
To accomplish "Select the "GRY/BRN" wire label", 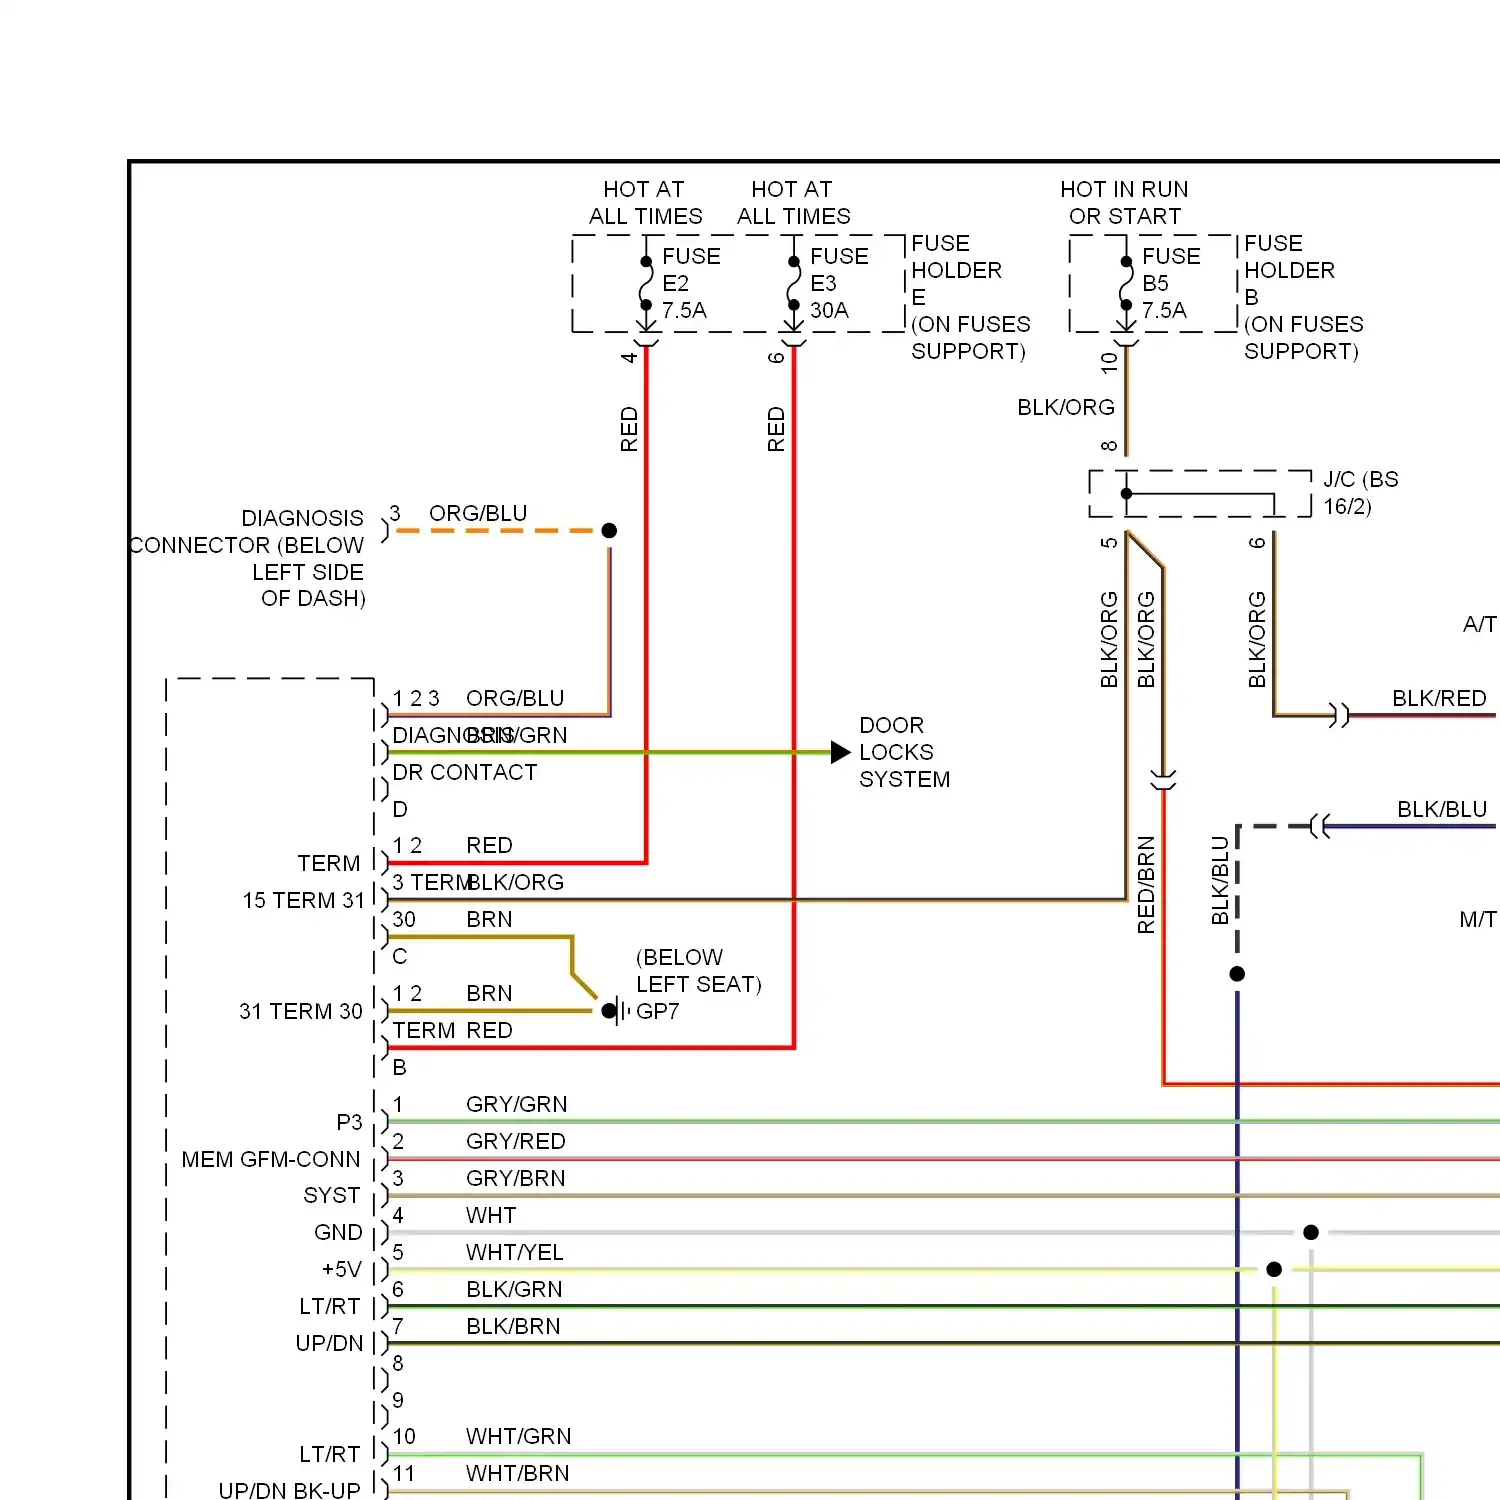I will click(515, 1178).
